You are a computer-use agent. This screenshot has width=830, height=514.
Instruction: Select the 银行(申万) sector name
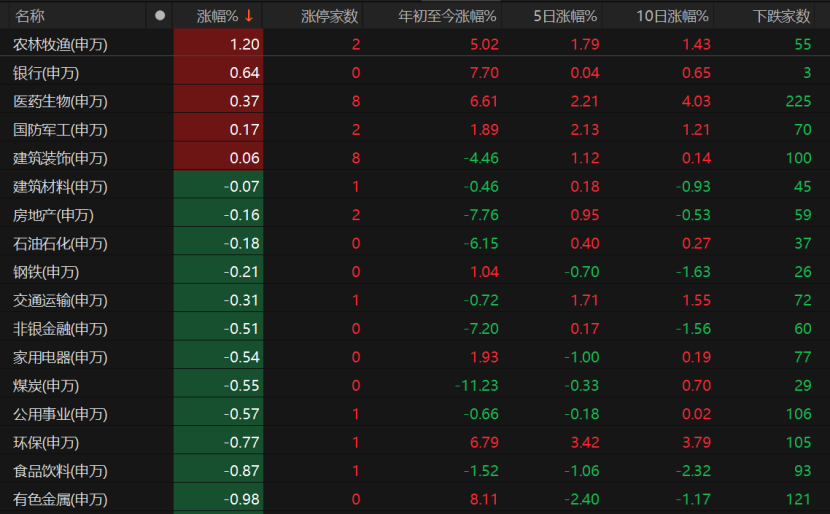click(x=46, y=73)
